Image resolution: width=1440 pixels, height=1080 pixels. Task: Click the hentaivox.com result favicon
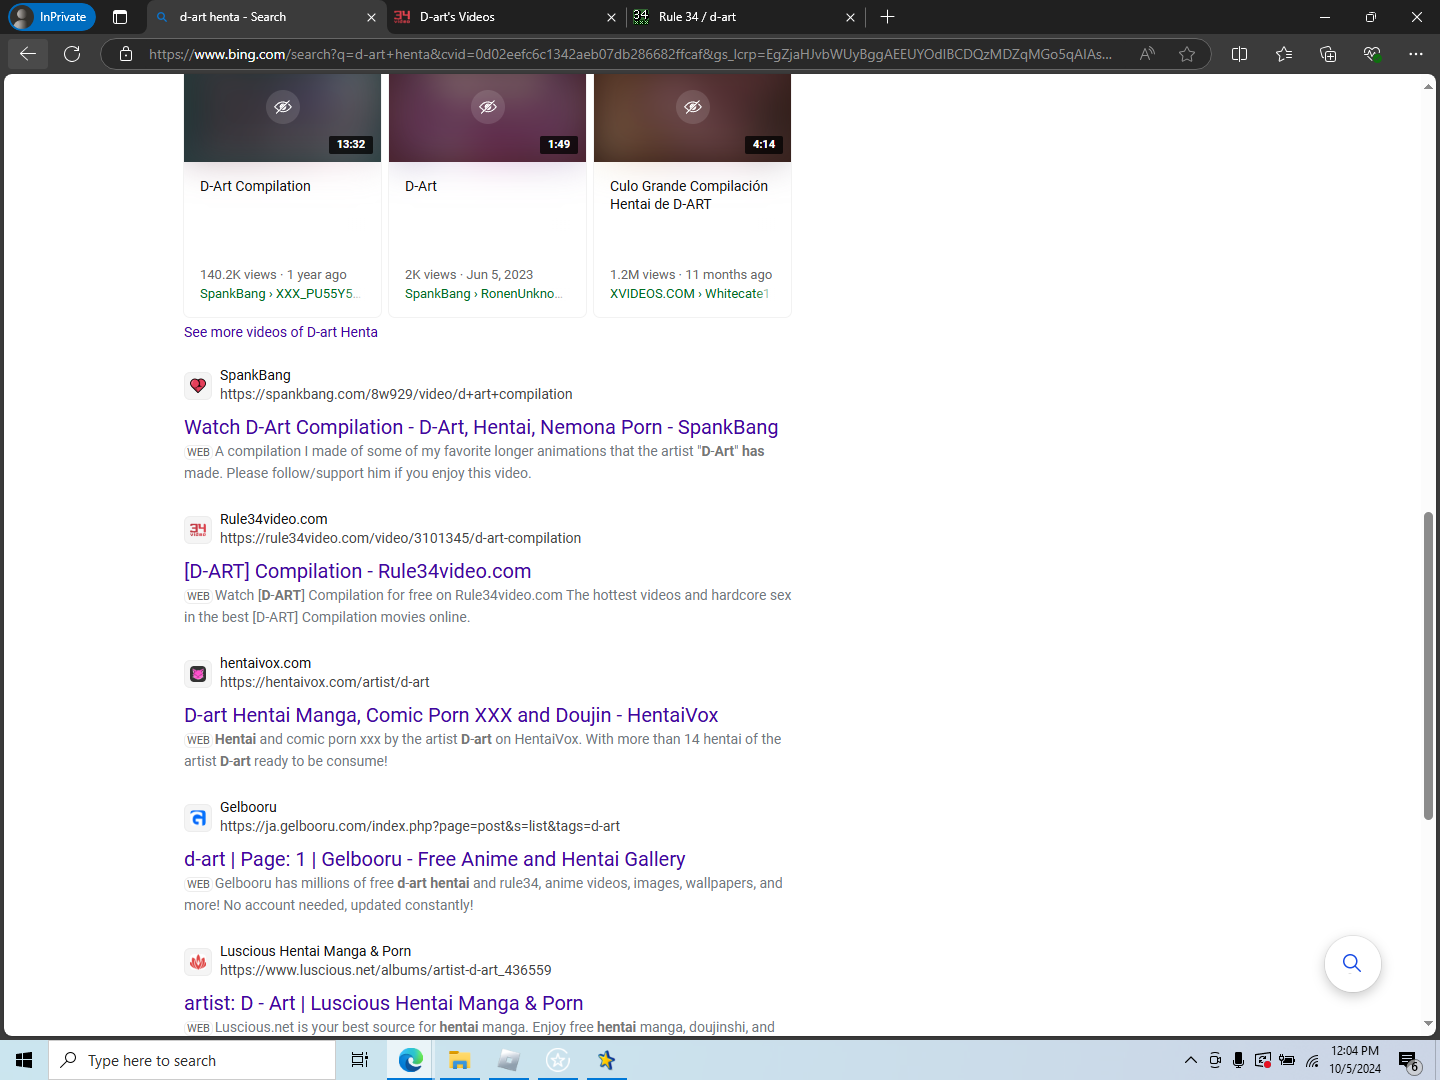pyautogui.click(x=198, y=674)
